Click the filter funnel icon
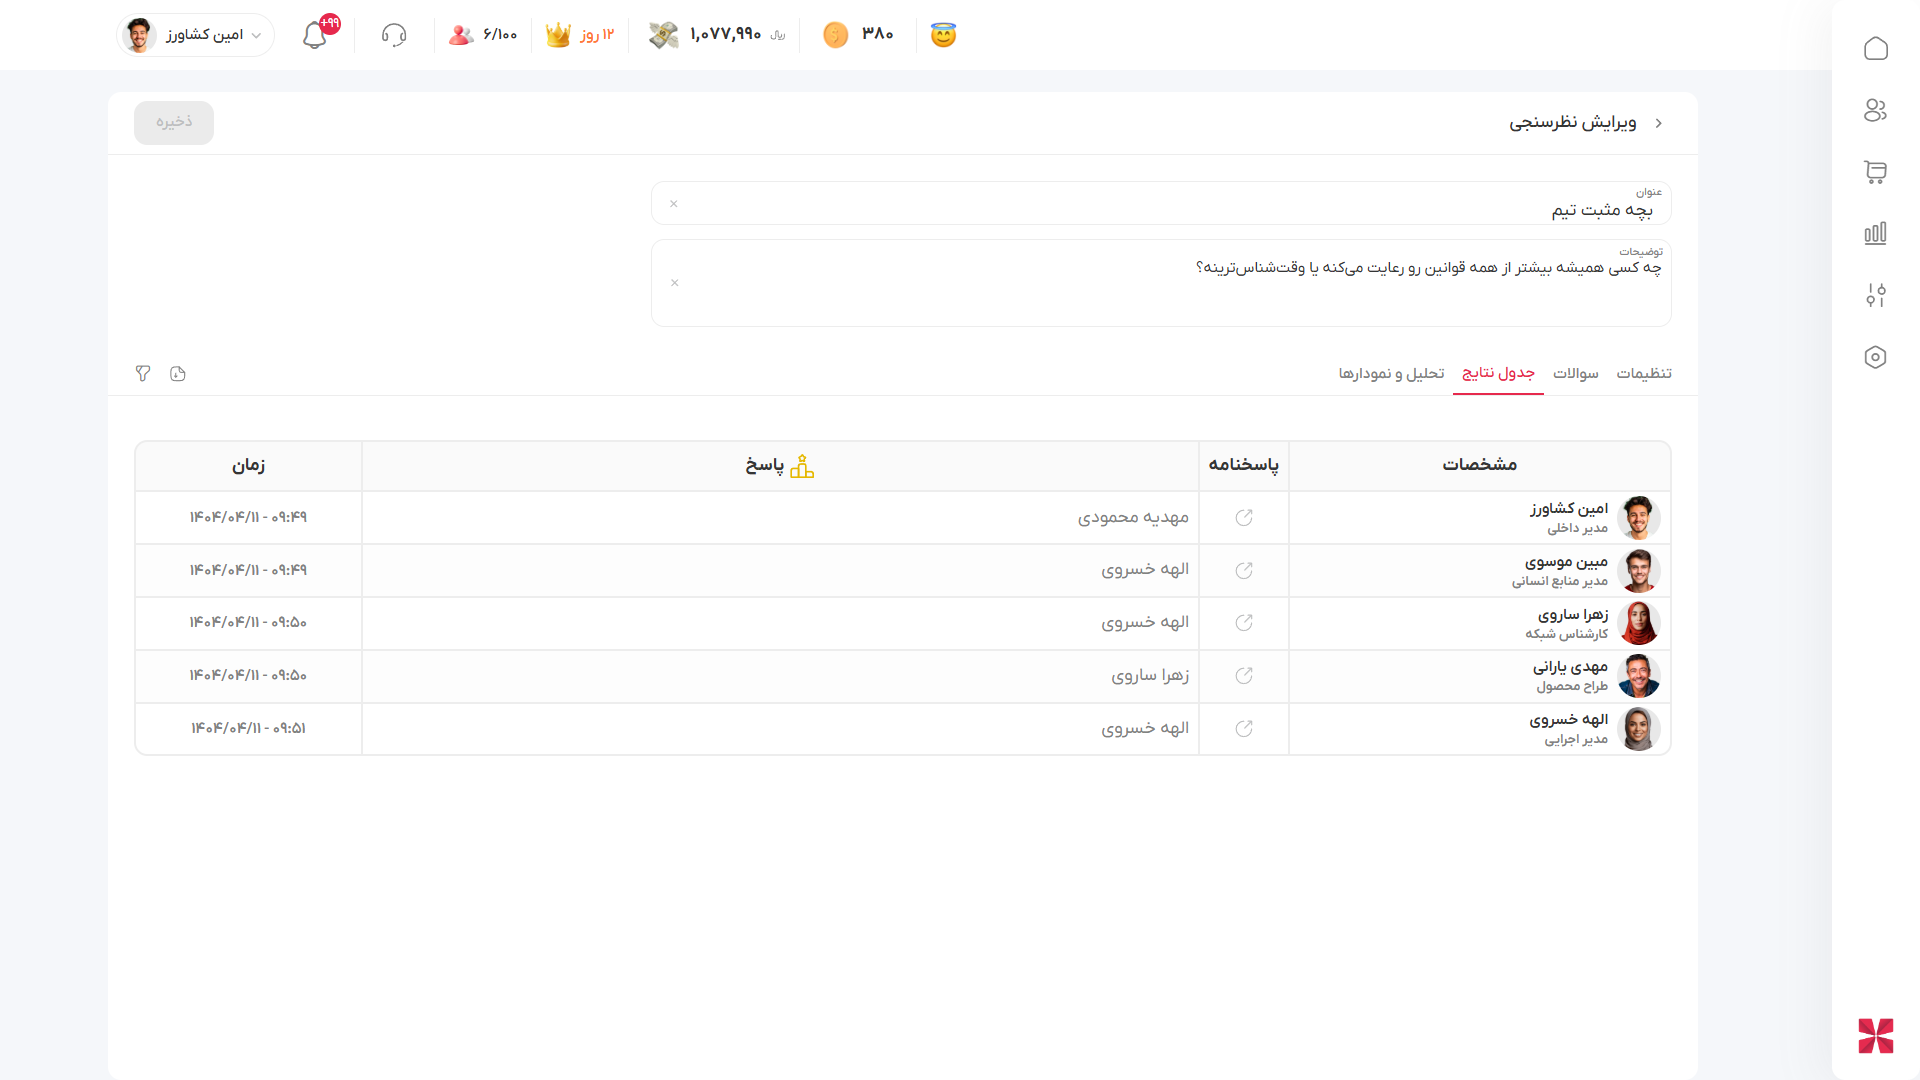 point(143,373)
